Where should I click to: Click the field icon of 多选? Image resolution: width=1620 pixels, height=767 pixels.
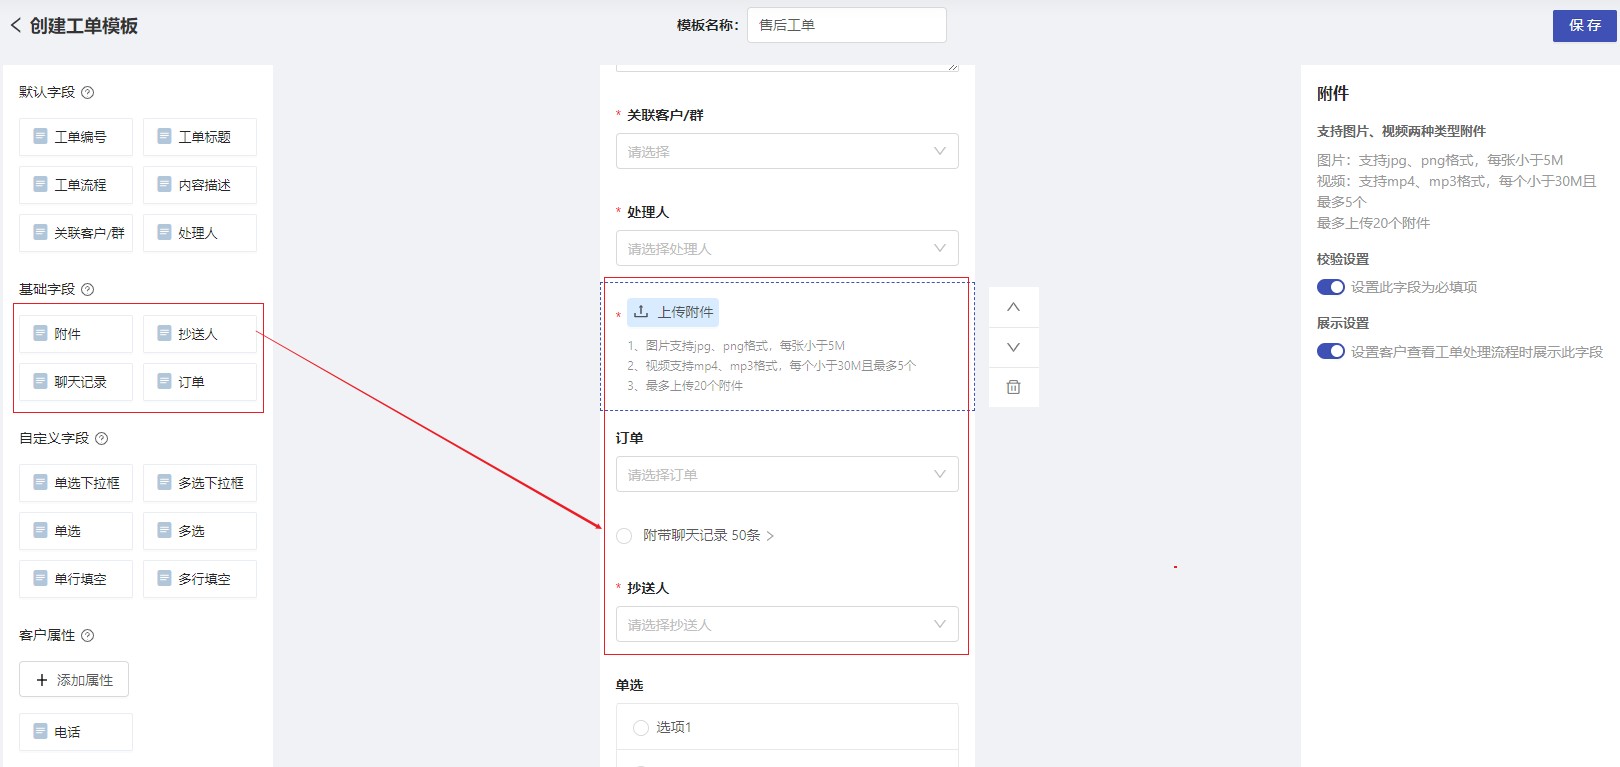(x=164, y=530)
